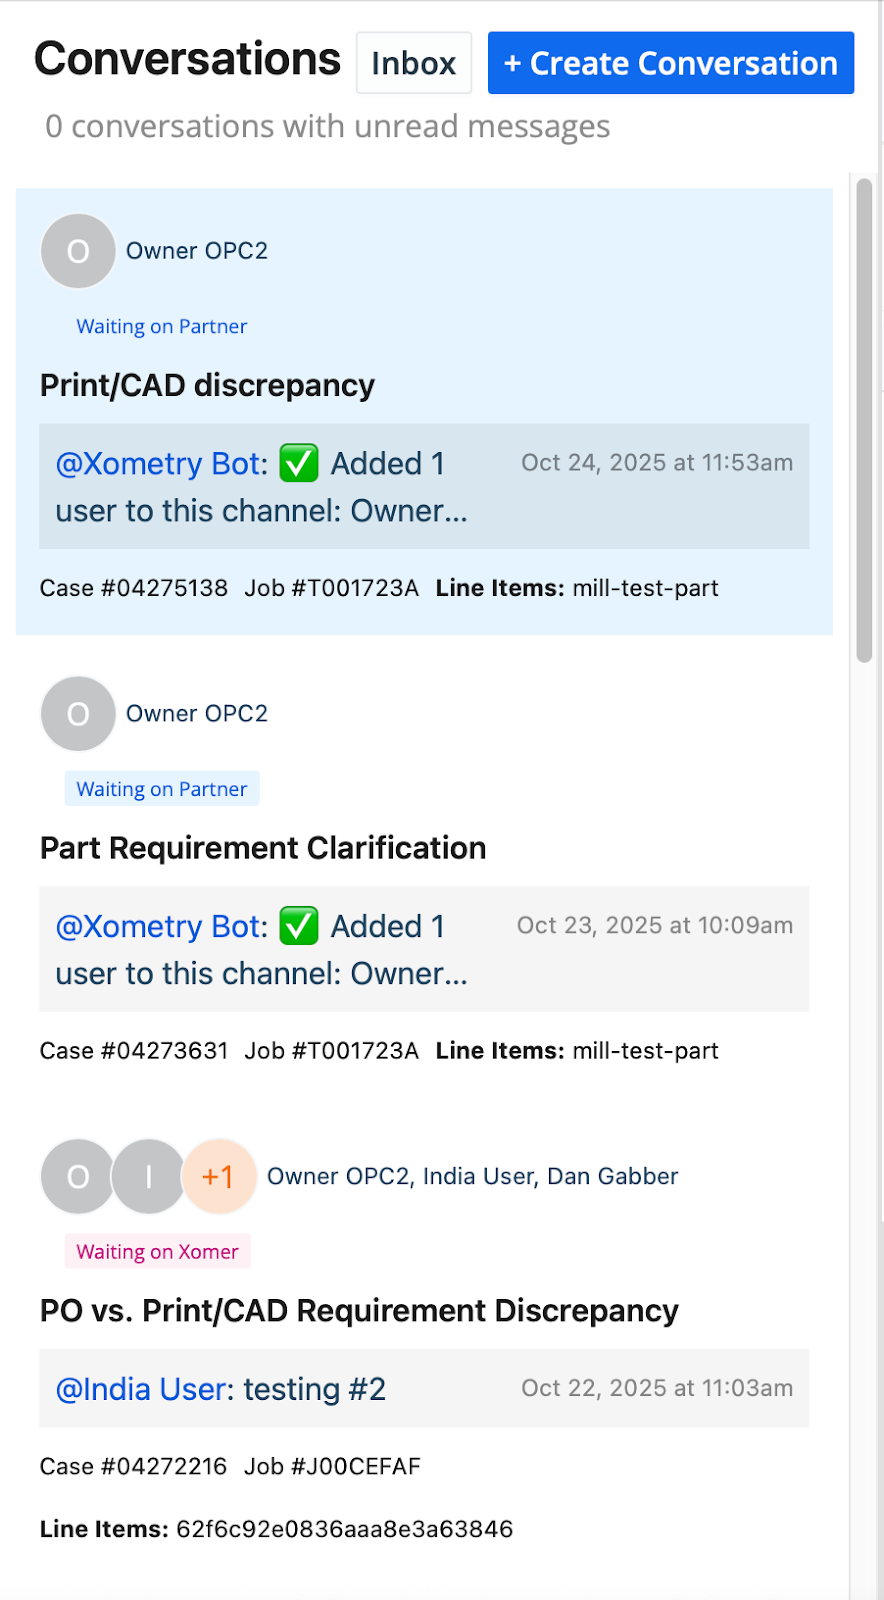Viewport: 884px width, 1600px height.
Task: Click Owner OPC2 avatar in second conversation
Action: (x=78, y=714)
